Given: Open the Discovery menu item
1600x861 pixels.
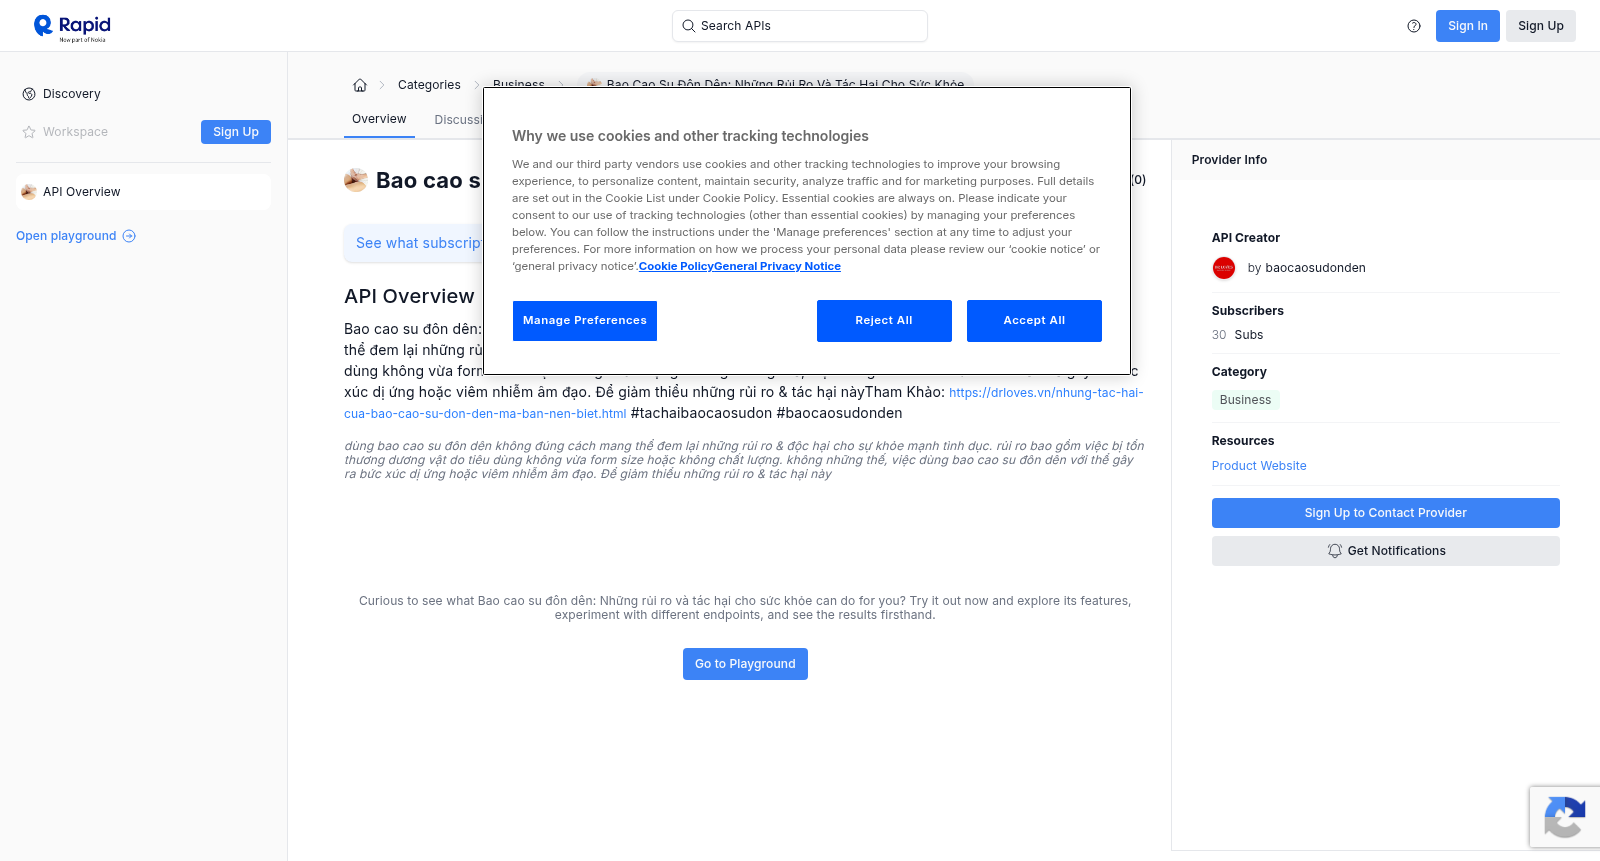Looking at the screenshot, I should (143, 94).
